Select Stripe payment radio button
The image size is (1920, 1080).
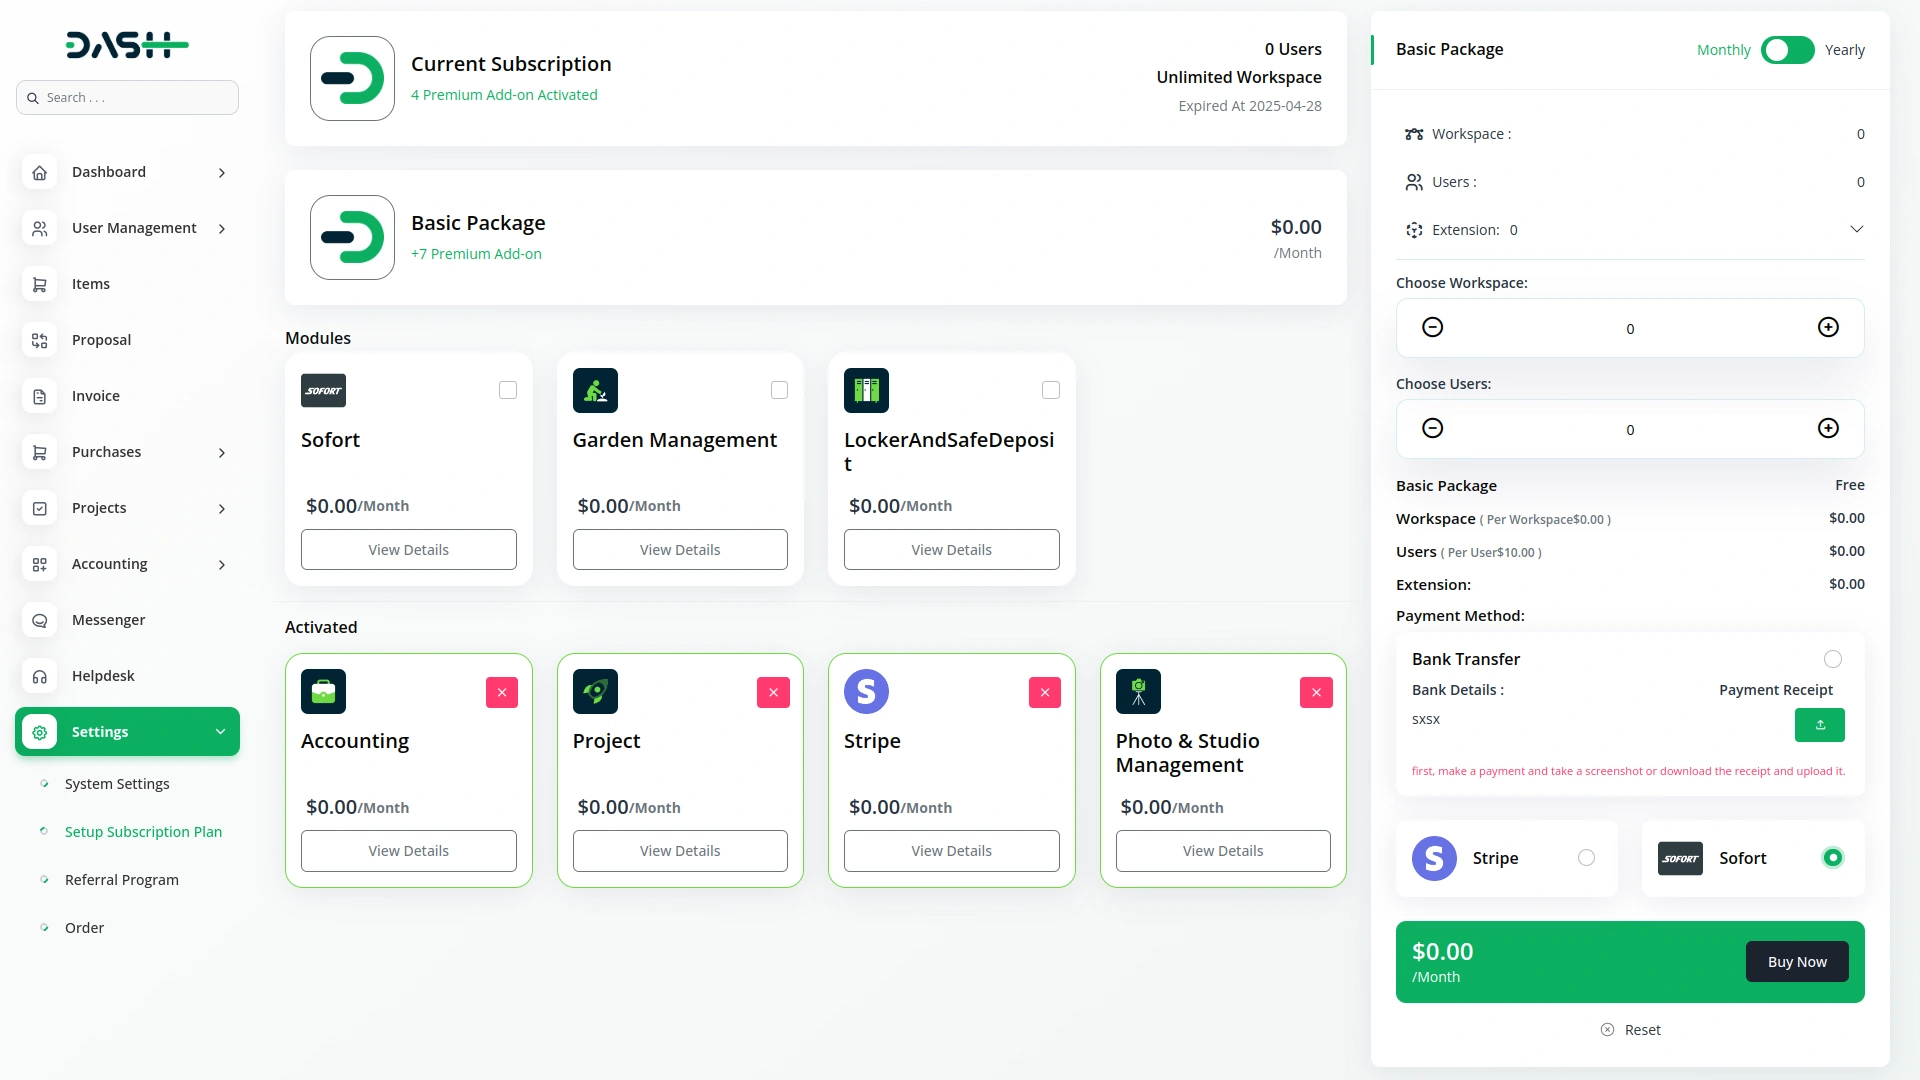1586,858
